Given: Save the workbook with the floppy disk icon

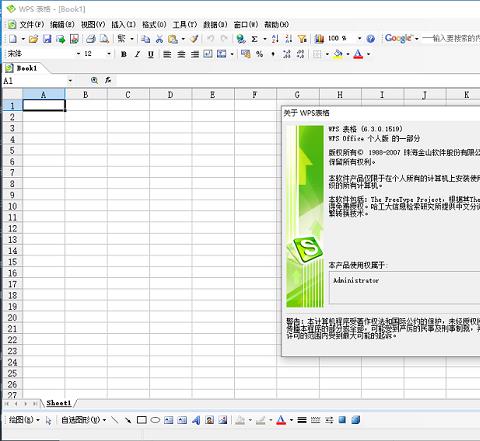Looking at the screenshot, I should 47,39.
